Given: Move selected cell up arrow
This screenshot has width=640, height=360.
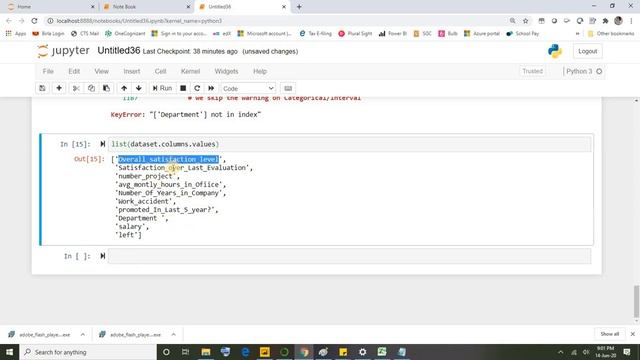Looking at the screenshot, I should (124, 88).
